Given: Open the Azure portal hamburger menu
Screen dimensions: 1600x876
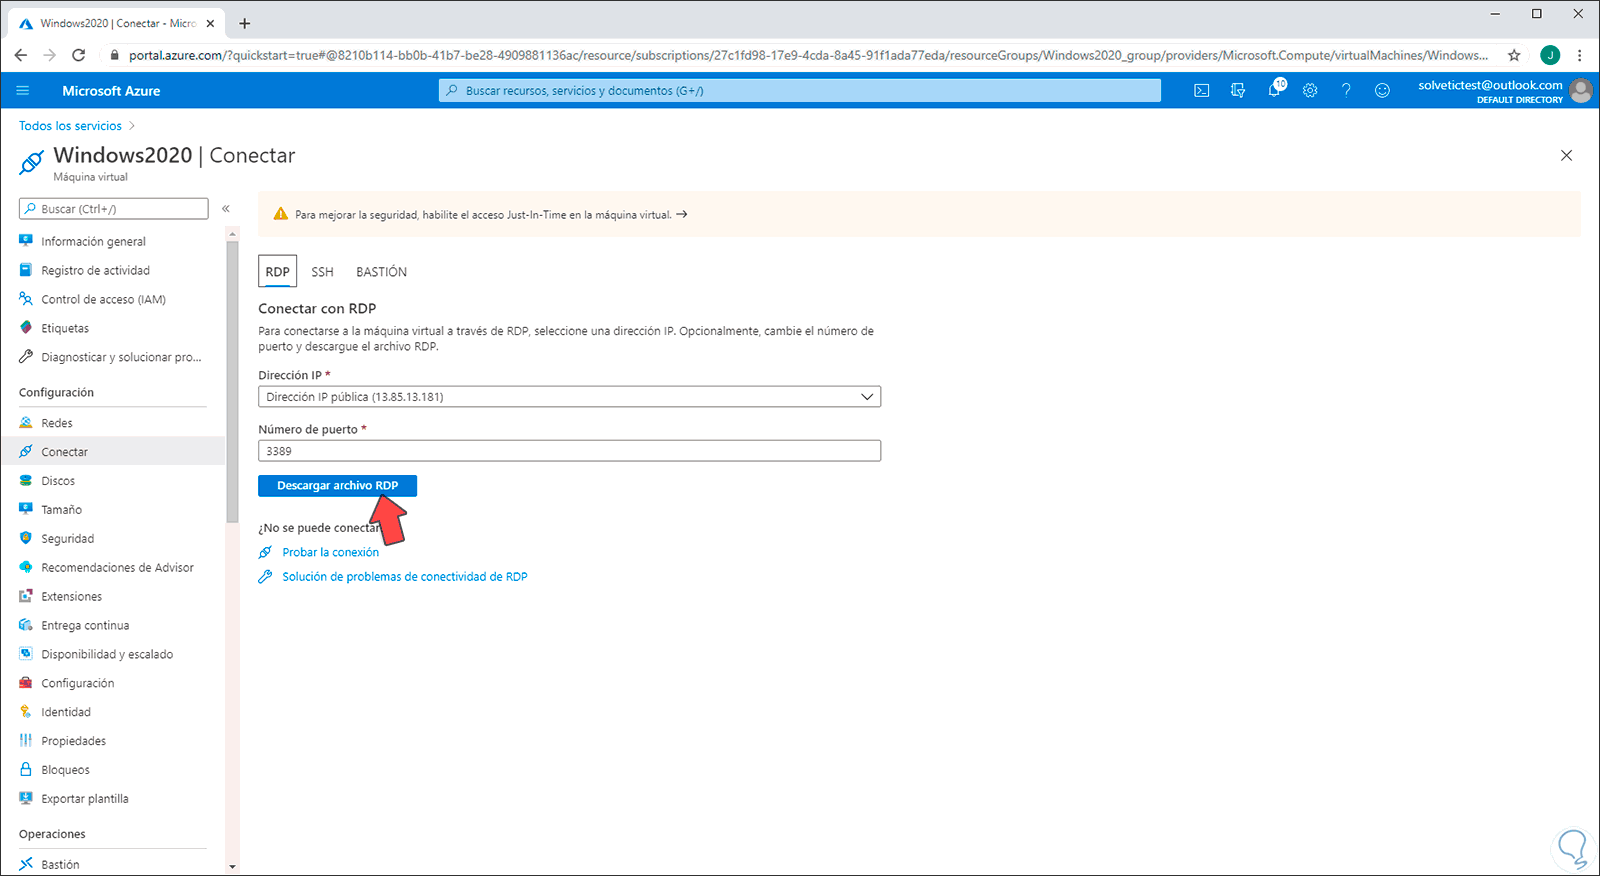Looking at the screenshot, I should click(23, 91).
